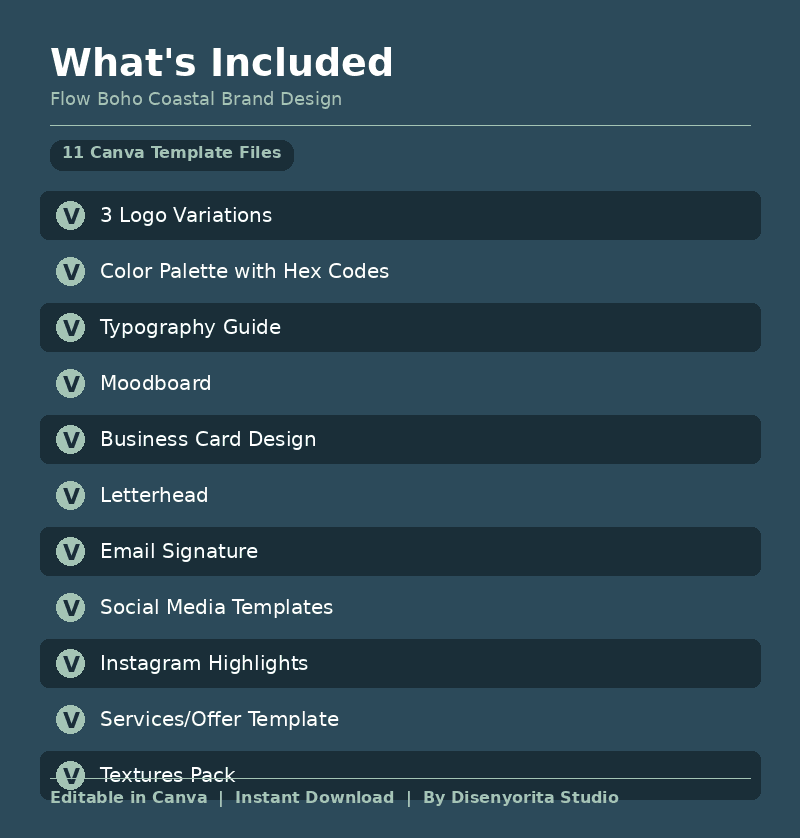This screenshot has height=838, width=800.
Task: Click the Social Media Templates check icon
Action: (70, 607)
